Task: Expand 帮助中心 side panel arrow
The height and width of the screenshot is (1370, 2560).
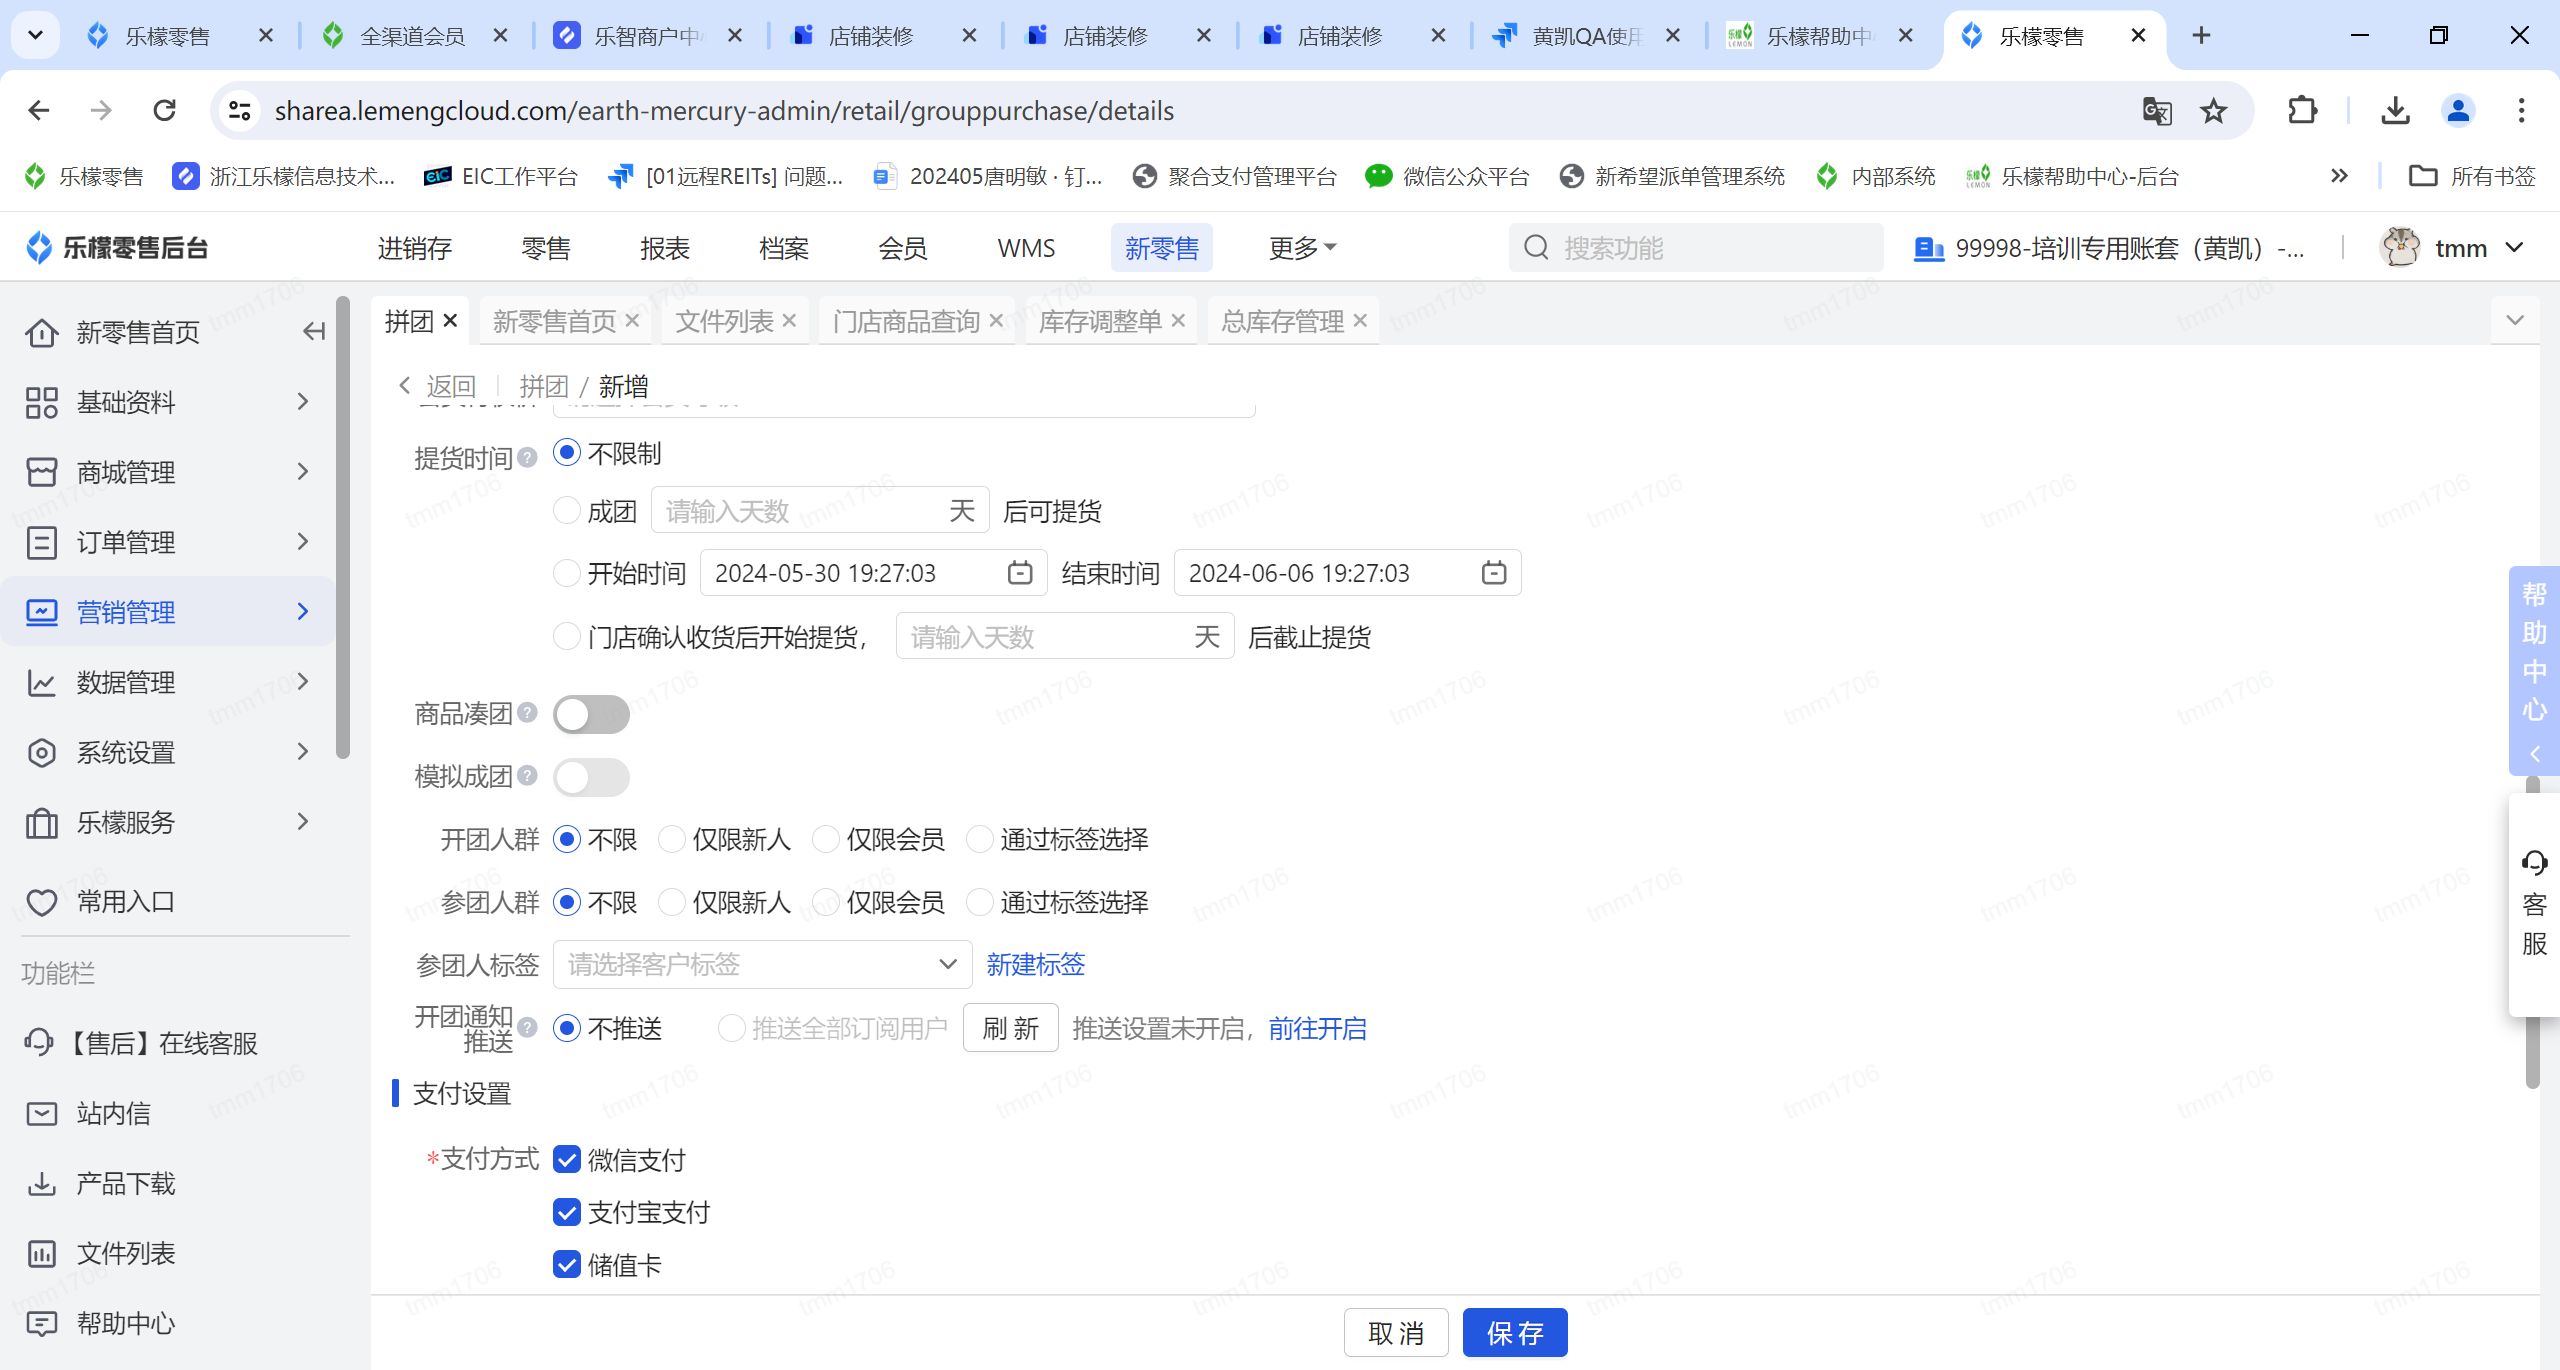Action: [2534, 754]
